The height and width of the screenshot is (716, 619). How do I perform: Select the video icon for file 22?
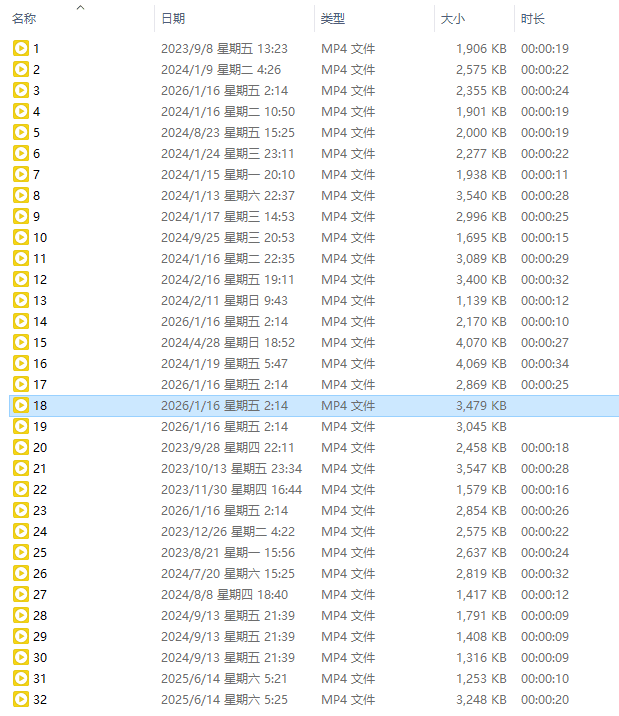click(20, 489)
